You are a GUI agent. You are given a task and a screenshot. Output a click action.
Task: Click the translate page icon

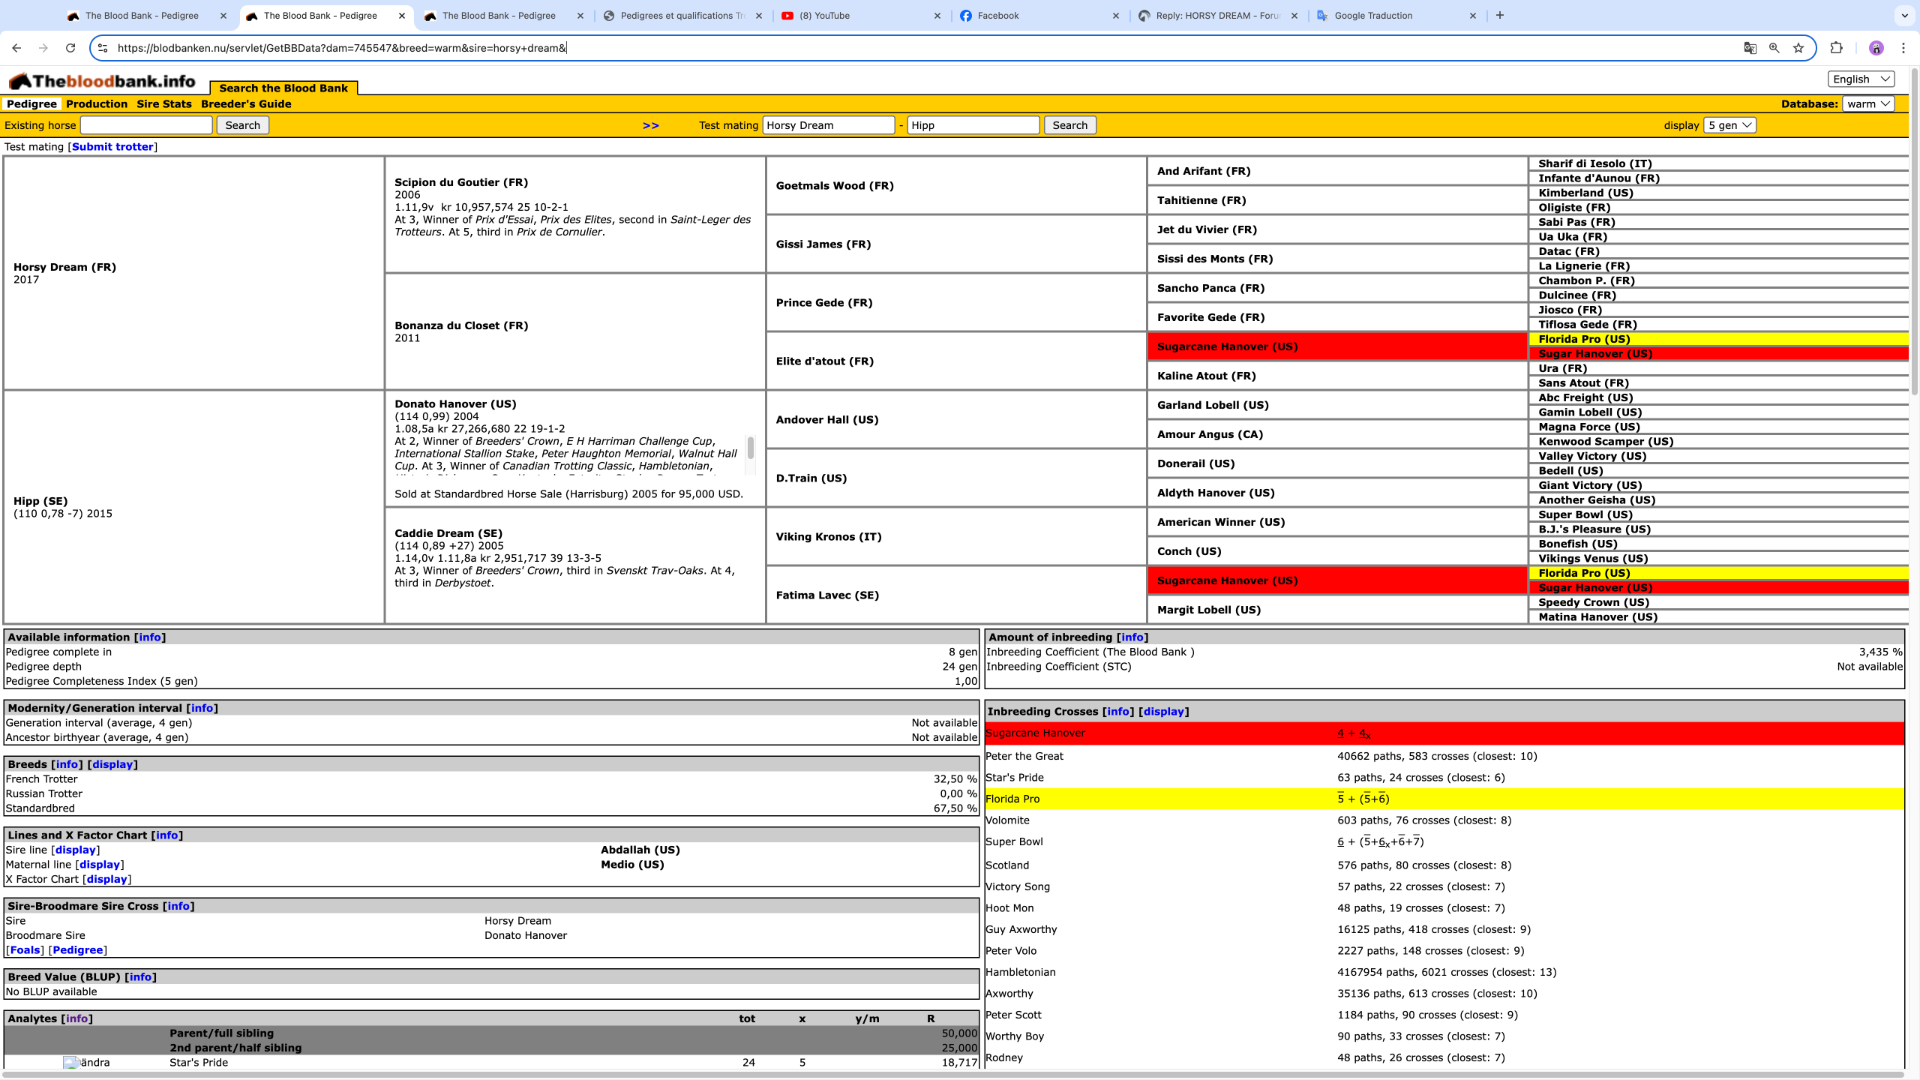[1750, 48]
